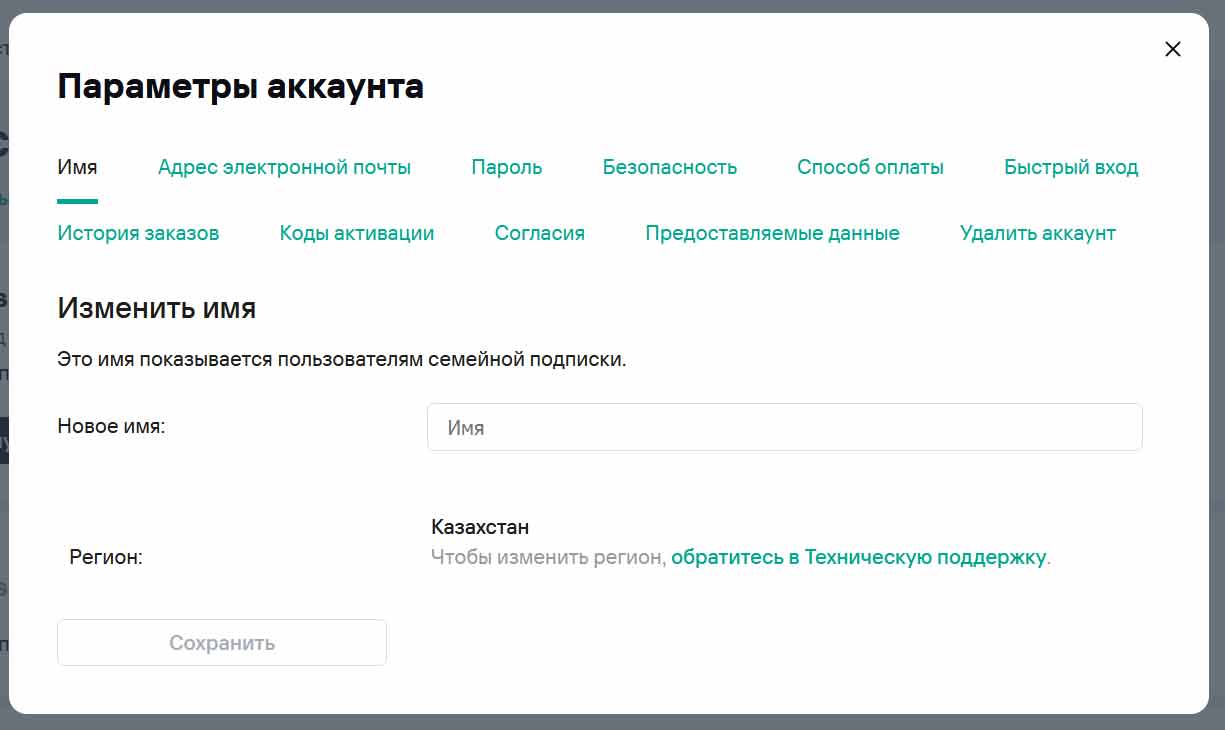View the История заказов tab
Image resolution: width=1225 pixels, height=730 pixels.
tap(138, 233)
